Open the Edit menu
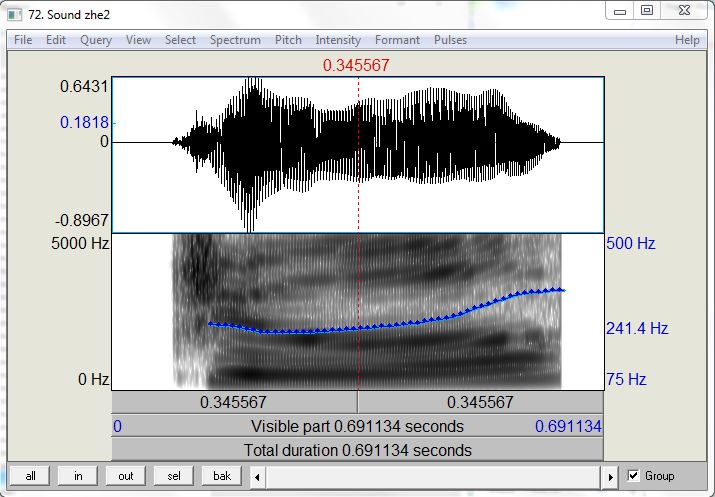This screenshot has width=715, height=497. click(x=56, y=40)
